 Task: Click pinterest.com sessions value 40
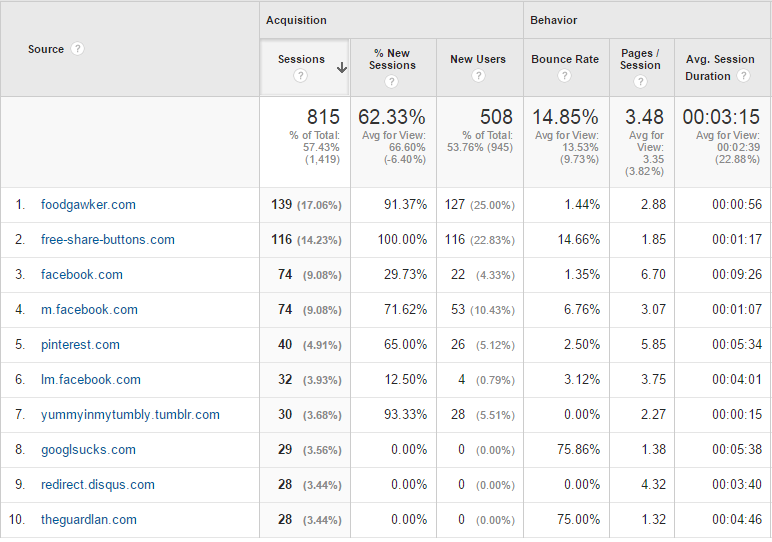click(285, 344)
